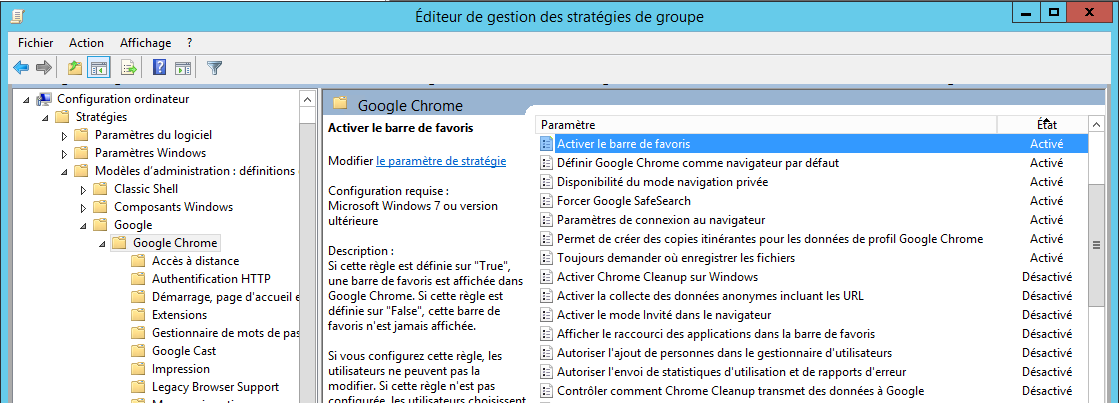Image resolution: width=1119 pixels, height=403 pixels.
Task: Select Démarrage, page d'accueil folder
Action: pos(226,297)
